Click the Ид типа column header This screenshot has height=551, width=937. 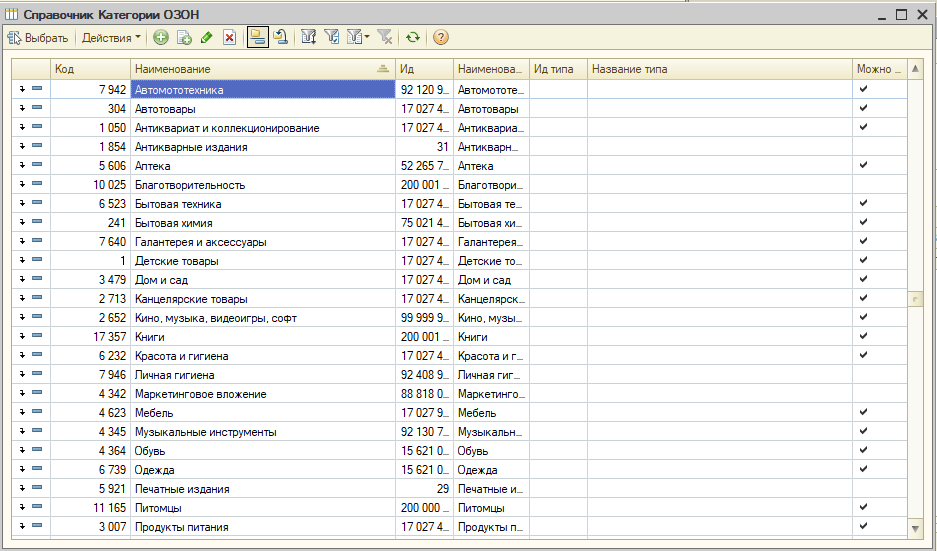pos(558,69)
